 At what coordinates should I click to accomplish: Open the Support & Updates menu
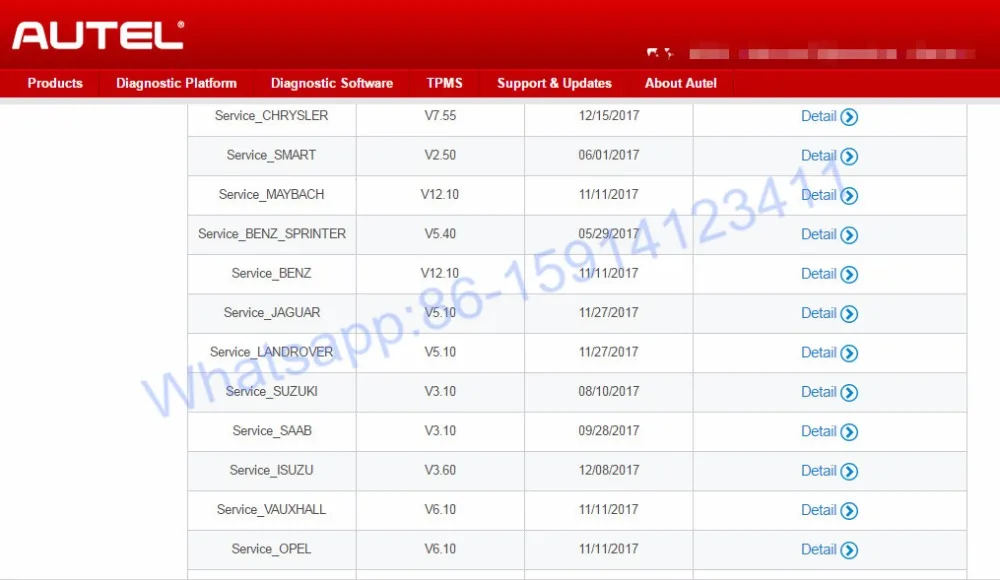554,83
